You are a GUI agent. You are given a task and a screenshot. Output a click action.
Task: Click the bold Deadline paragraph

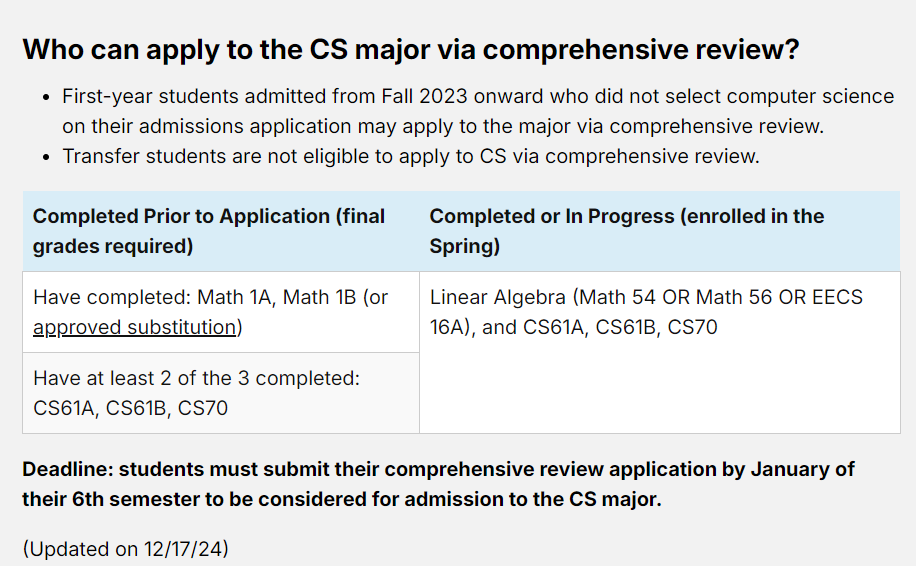point(438,484)
